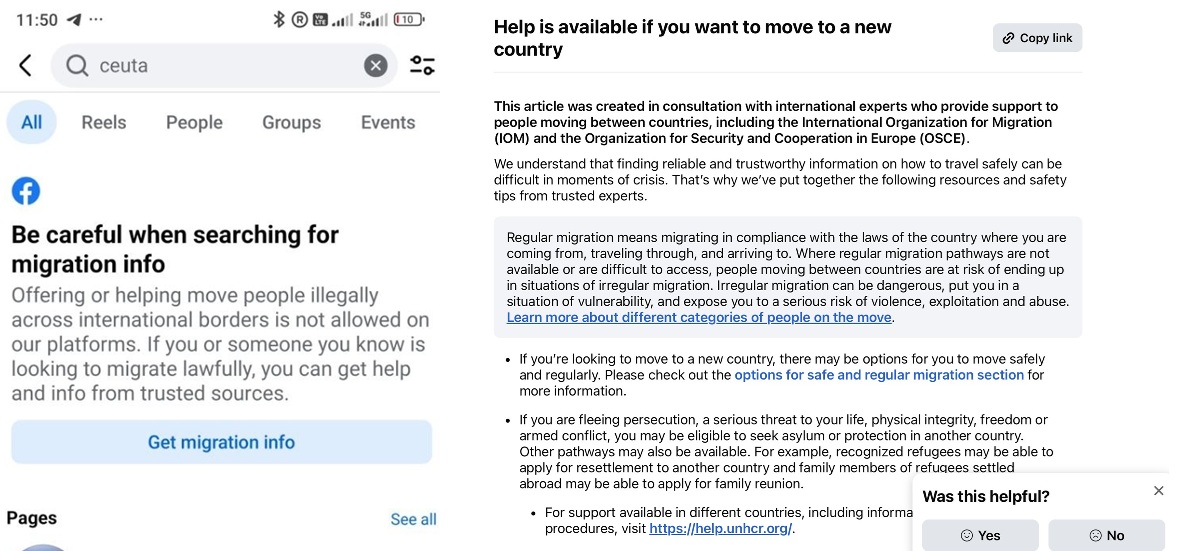
Task: Open the Groups tab
Action: click(292, 122)
